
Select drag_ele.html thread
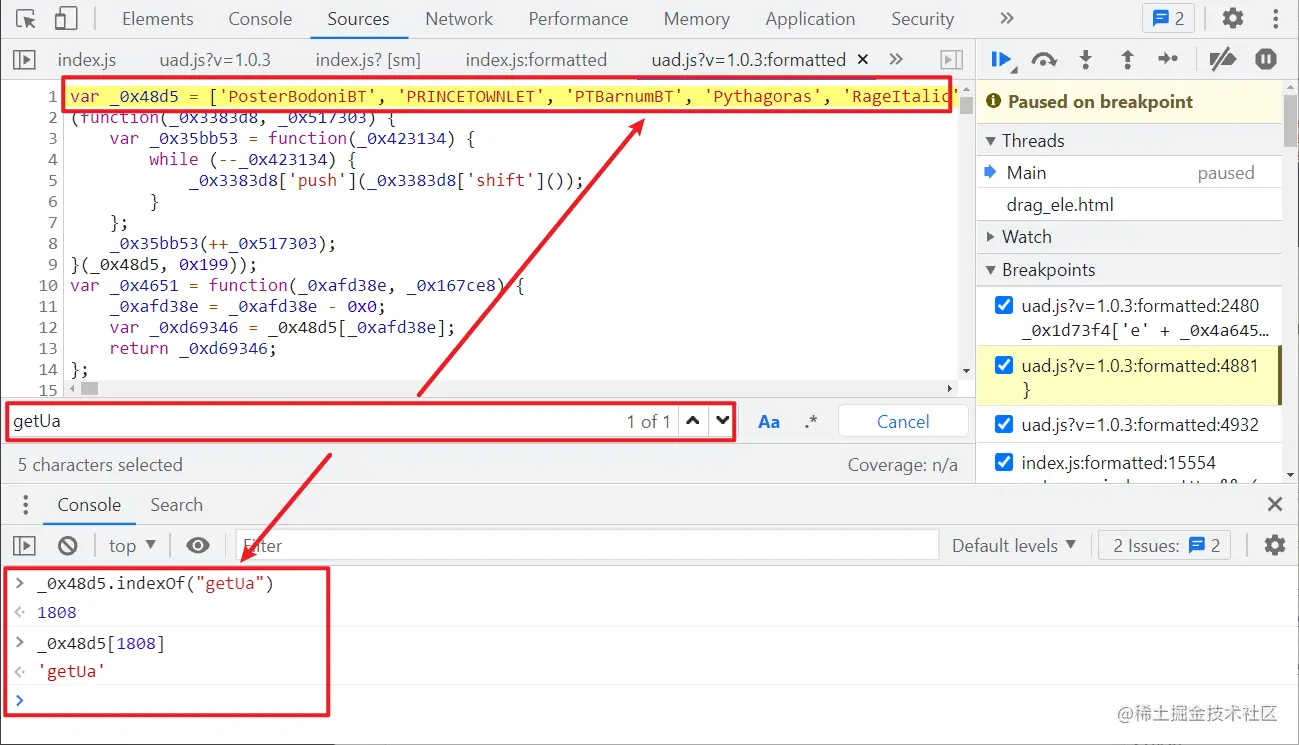[x=1129, y=205]
